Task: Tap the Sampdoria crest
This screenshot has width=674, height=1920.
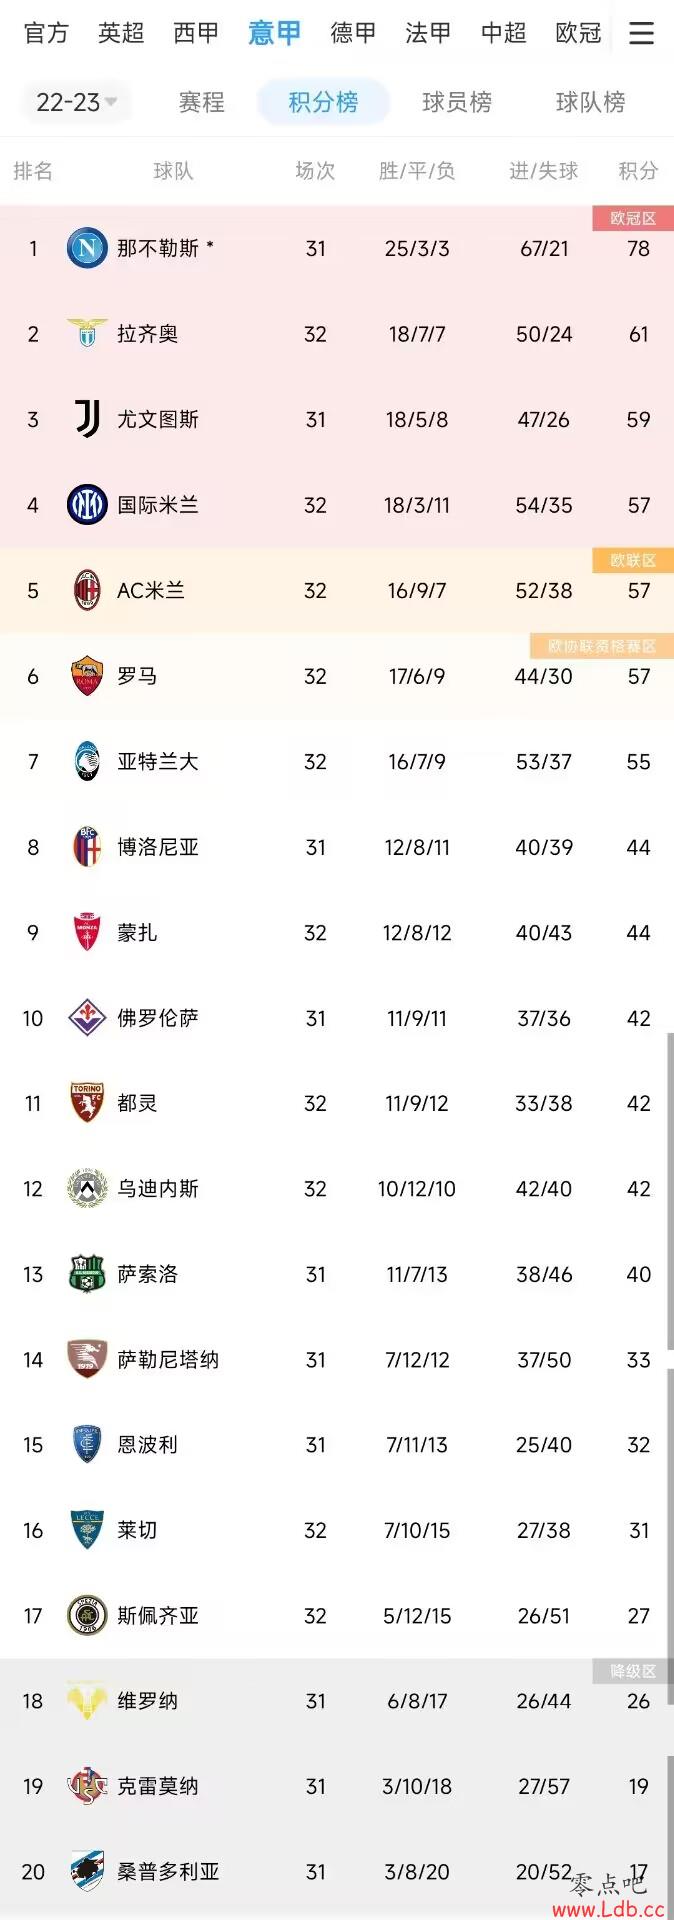Action: (87, 1871)
